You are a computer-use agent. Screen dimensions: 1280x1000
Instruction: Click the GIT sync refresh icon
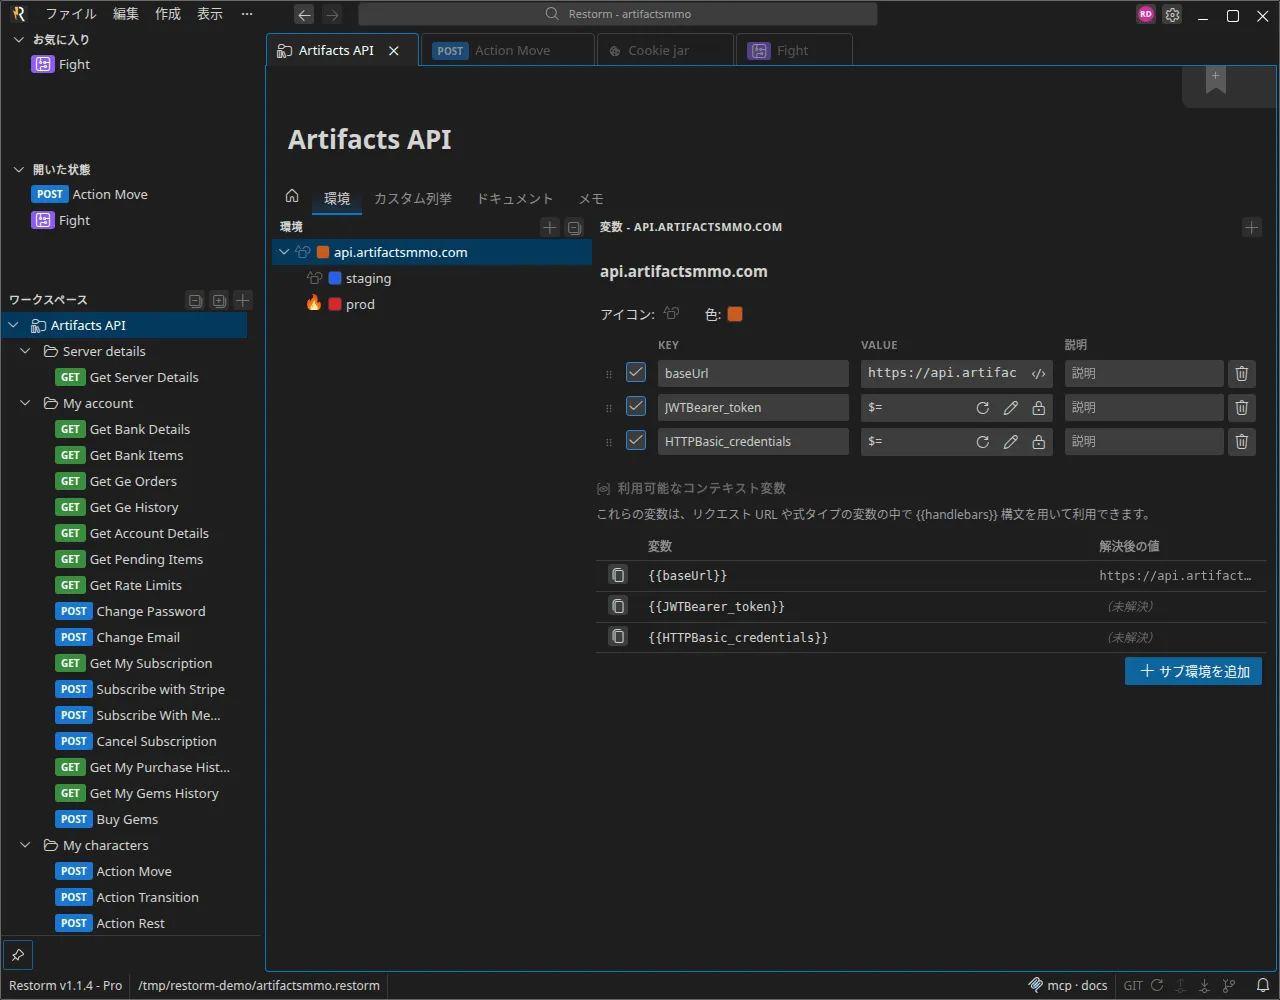1157,985
